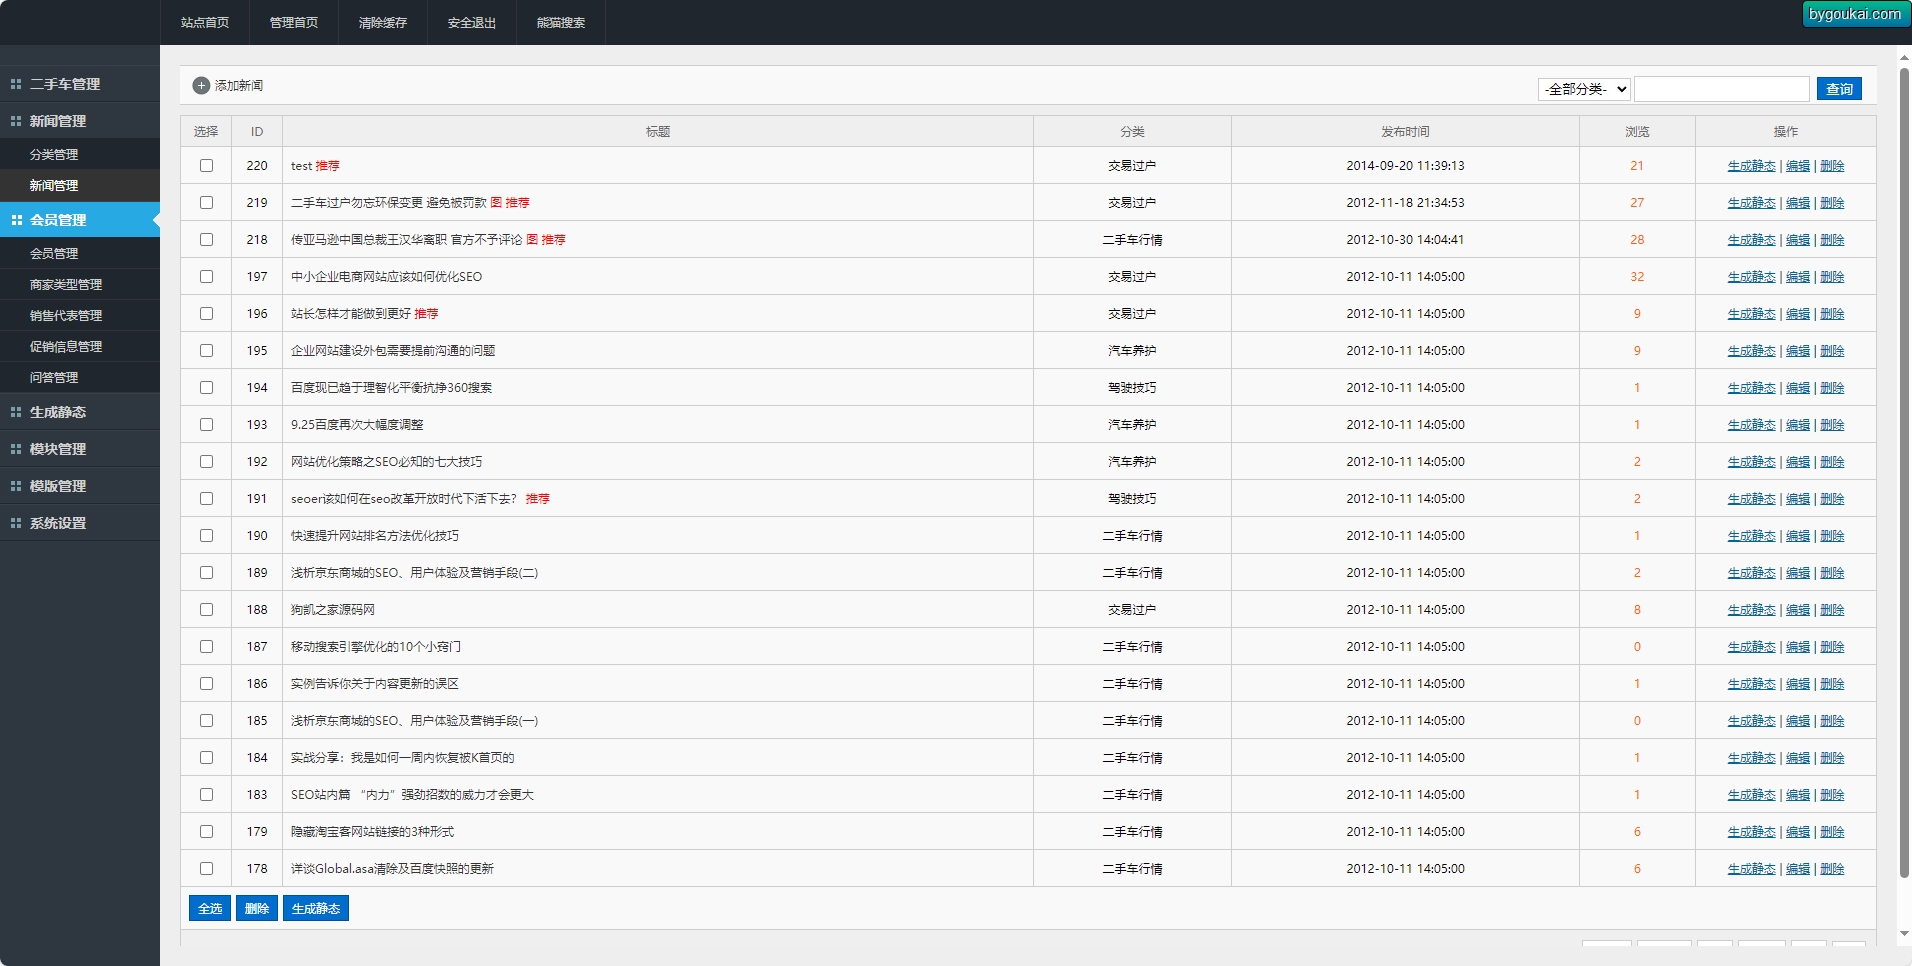Click the 图 image icon in row 219
Viewport: 1912px width, 966px height.
point(496,203)
